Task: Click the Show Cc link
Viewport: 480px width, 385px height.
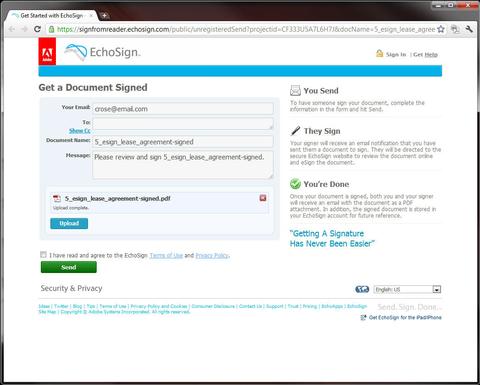Action: 80,130
